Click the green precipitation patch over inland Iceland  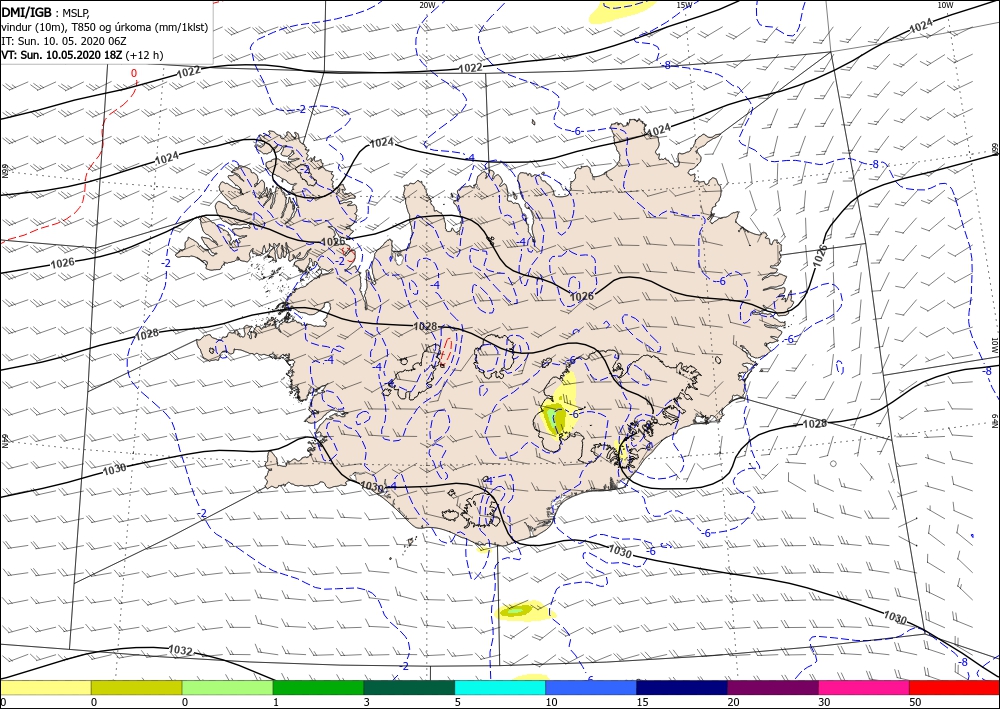click(552, 418)
